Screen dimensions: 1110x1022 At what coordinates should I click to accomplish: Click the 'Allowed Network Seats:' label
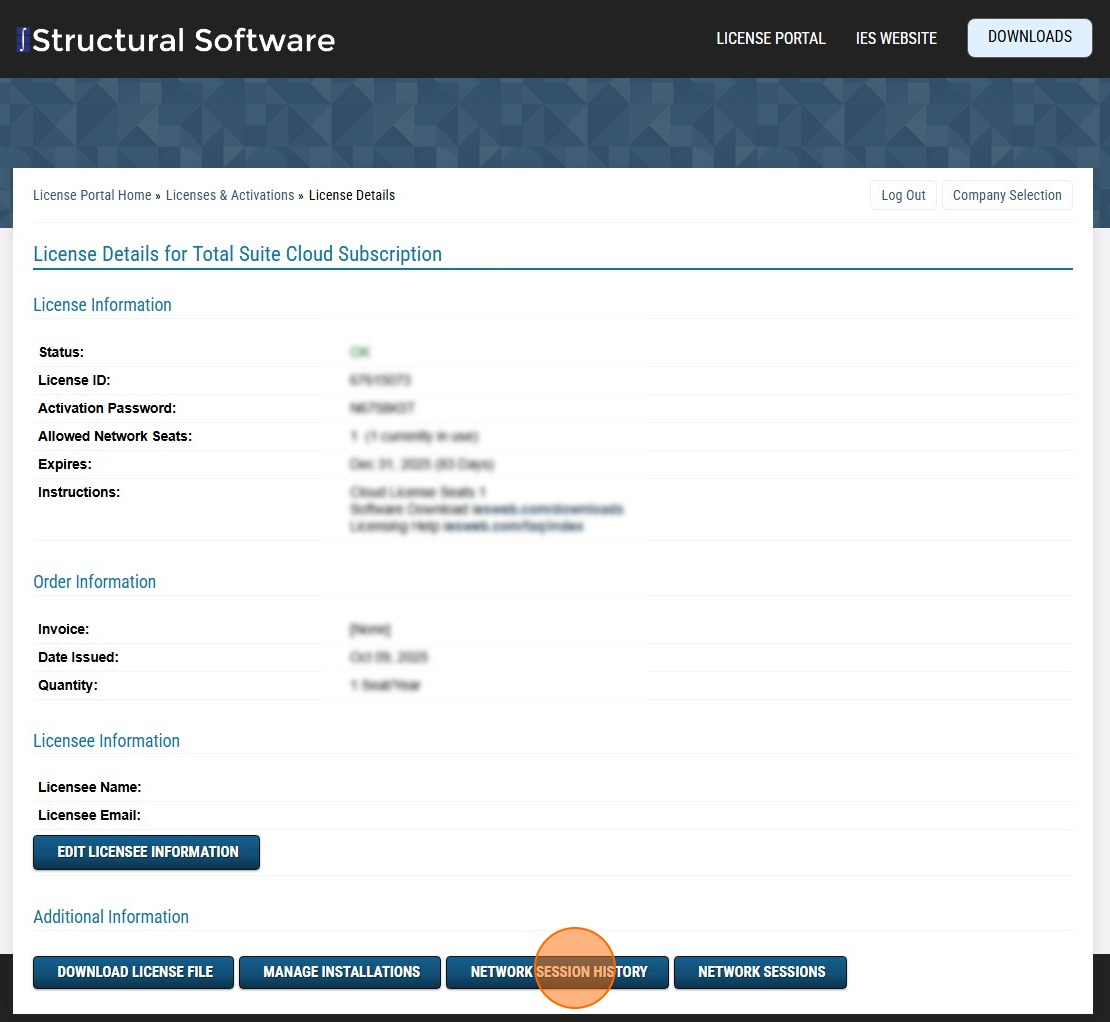pos(115,436)
